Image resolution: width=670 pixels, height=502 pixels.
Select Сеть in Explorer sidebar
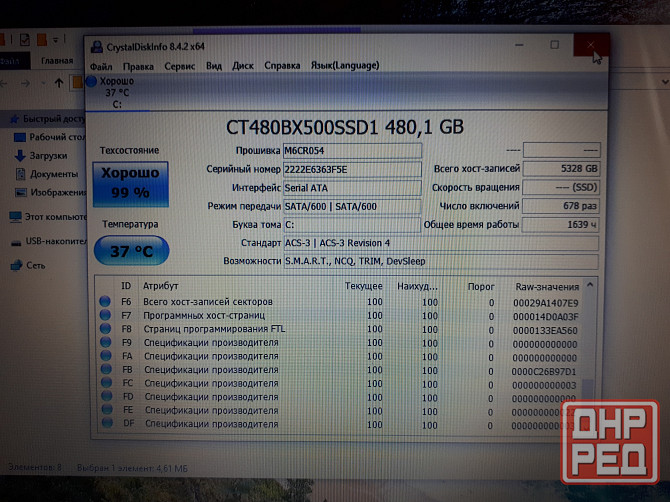[x=28, y=265]
